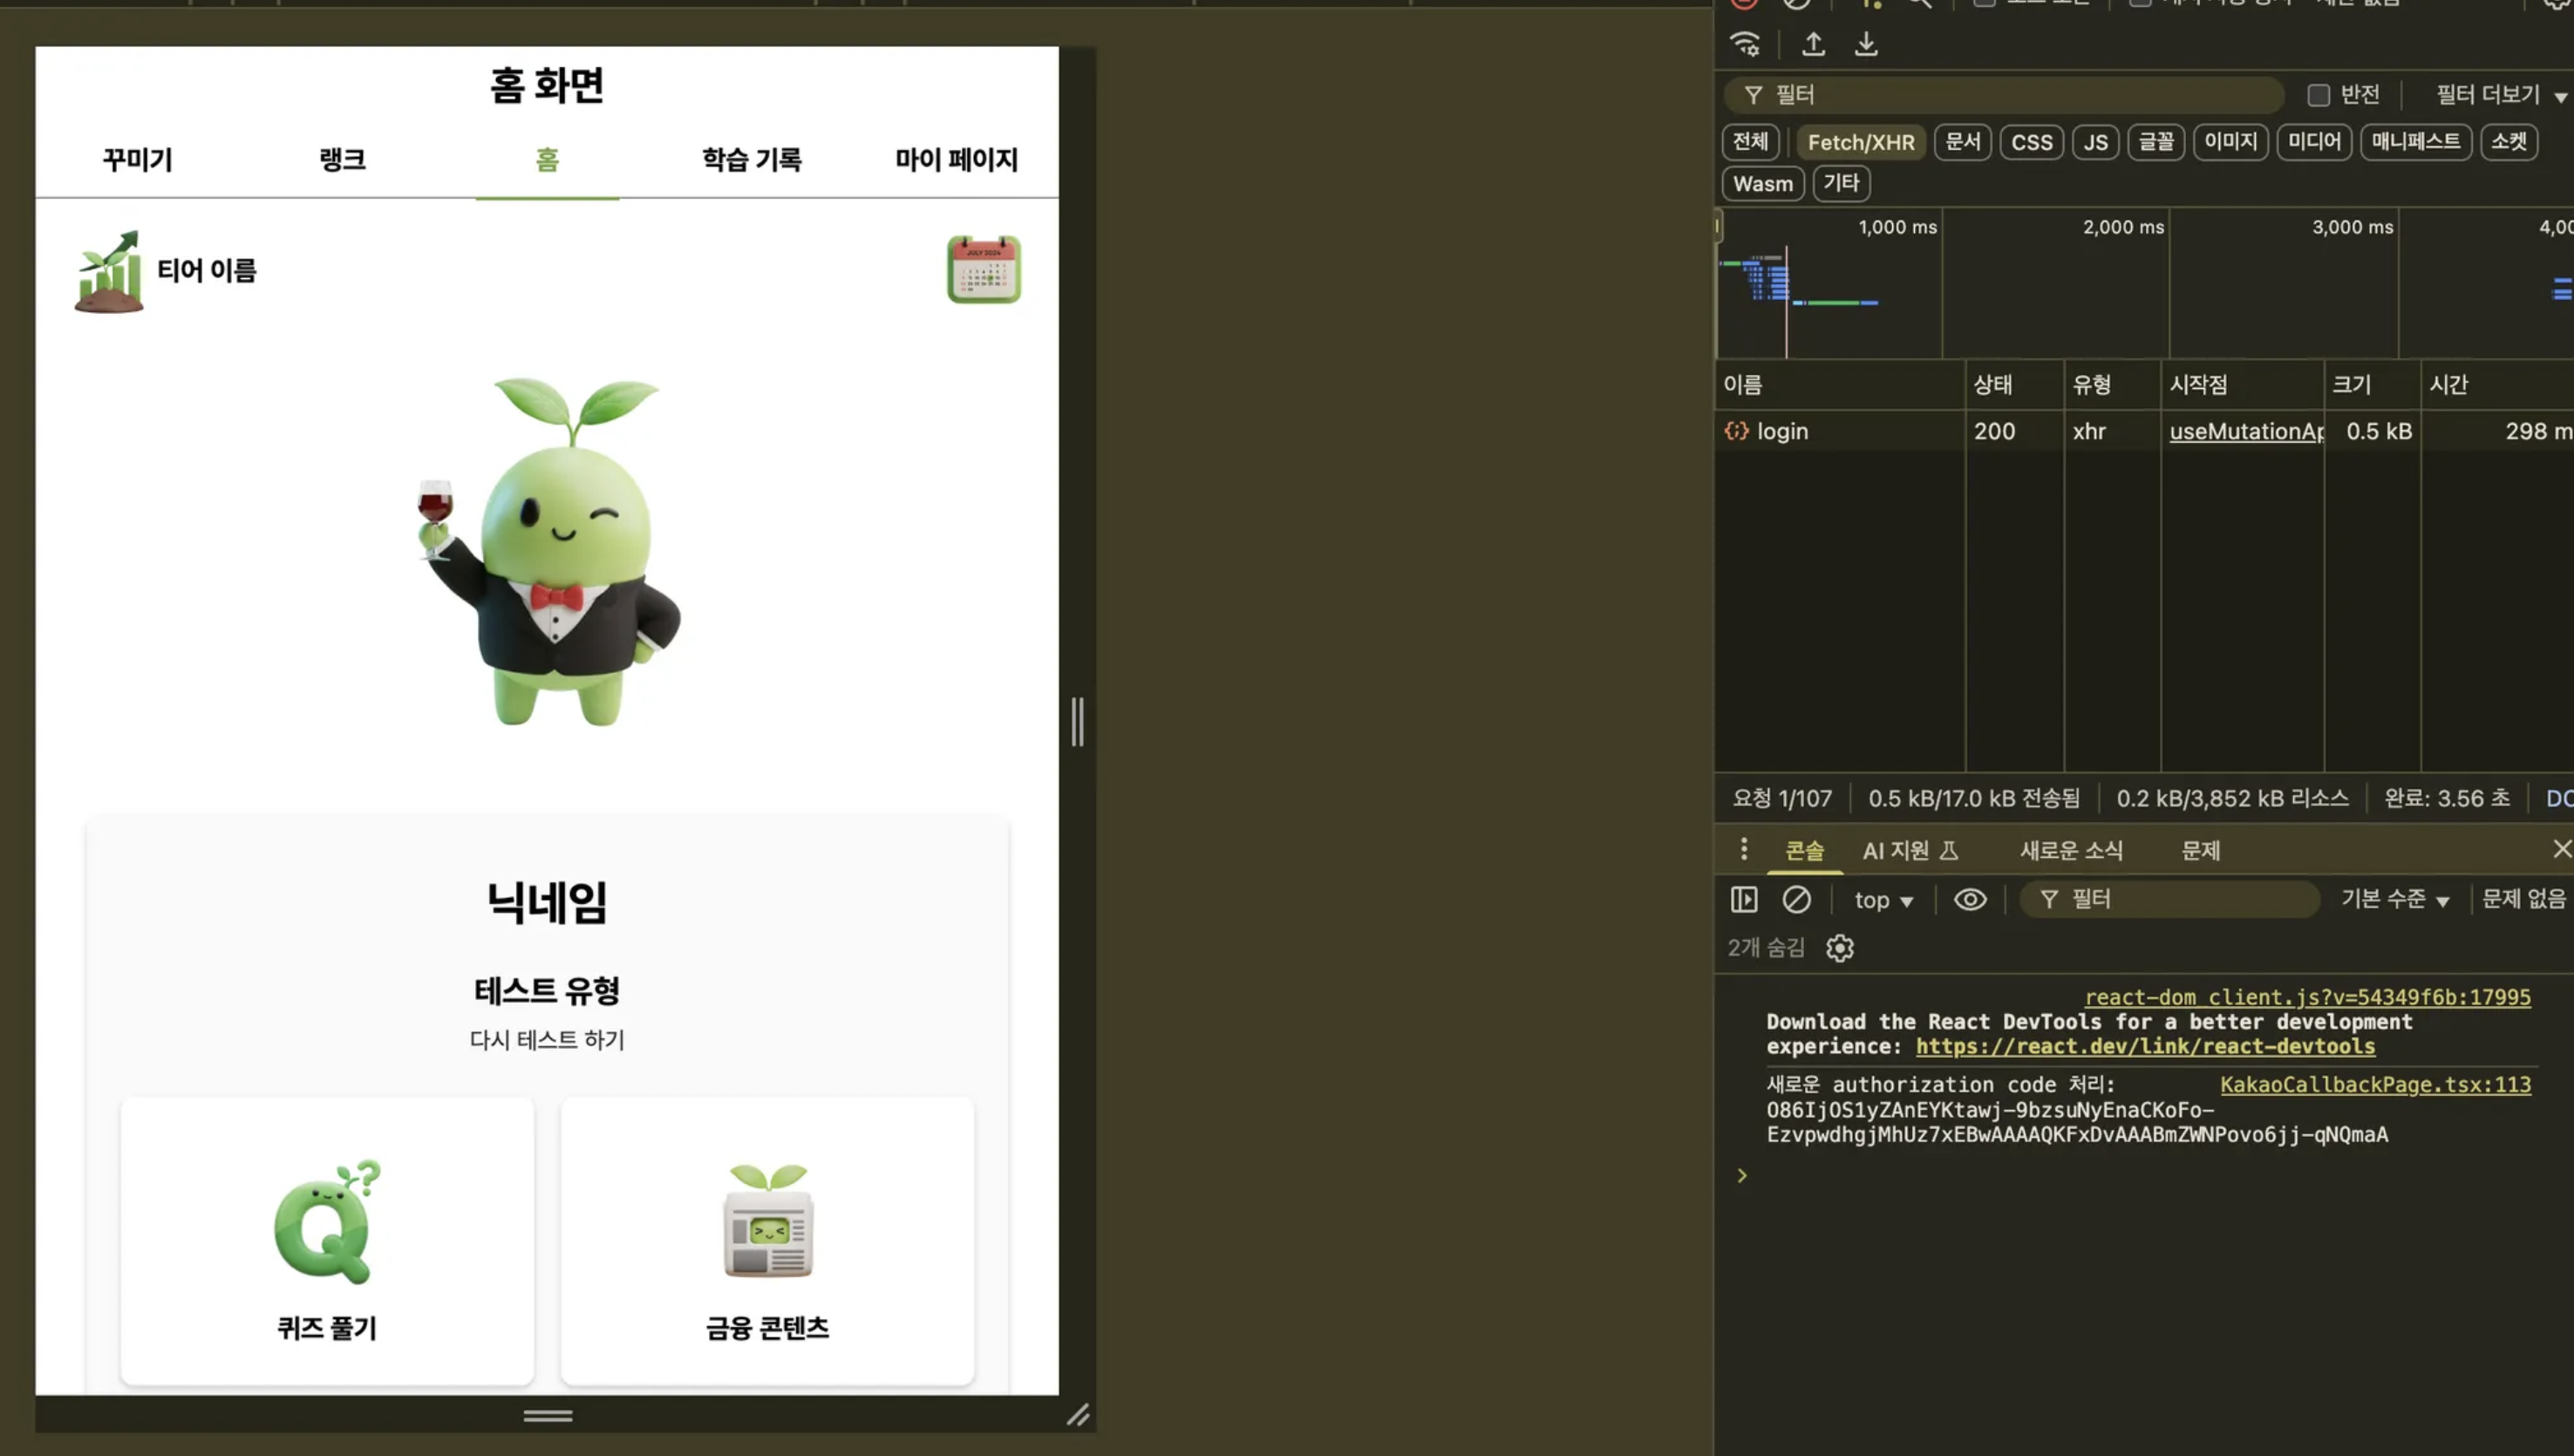This screenshot has height=1456, width=2574.
Task: Toggle the Fetch/XHR filter chip
Action: [x=1860, y=142]
